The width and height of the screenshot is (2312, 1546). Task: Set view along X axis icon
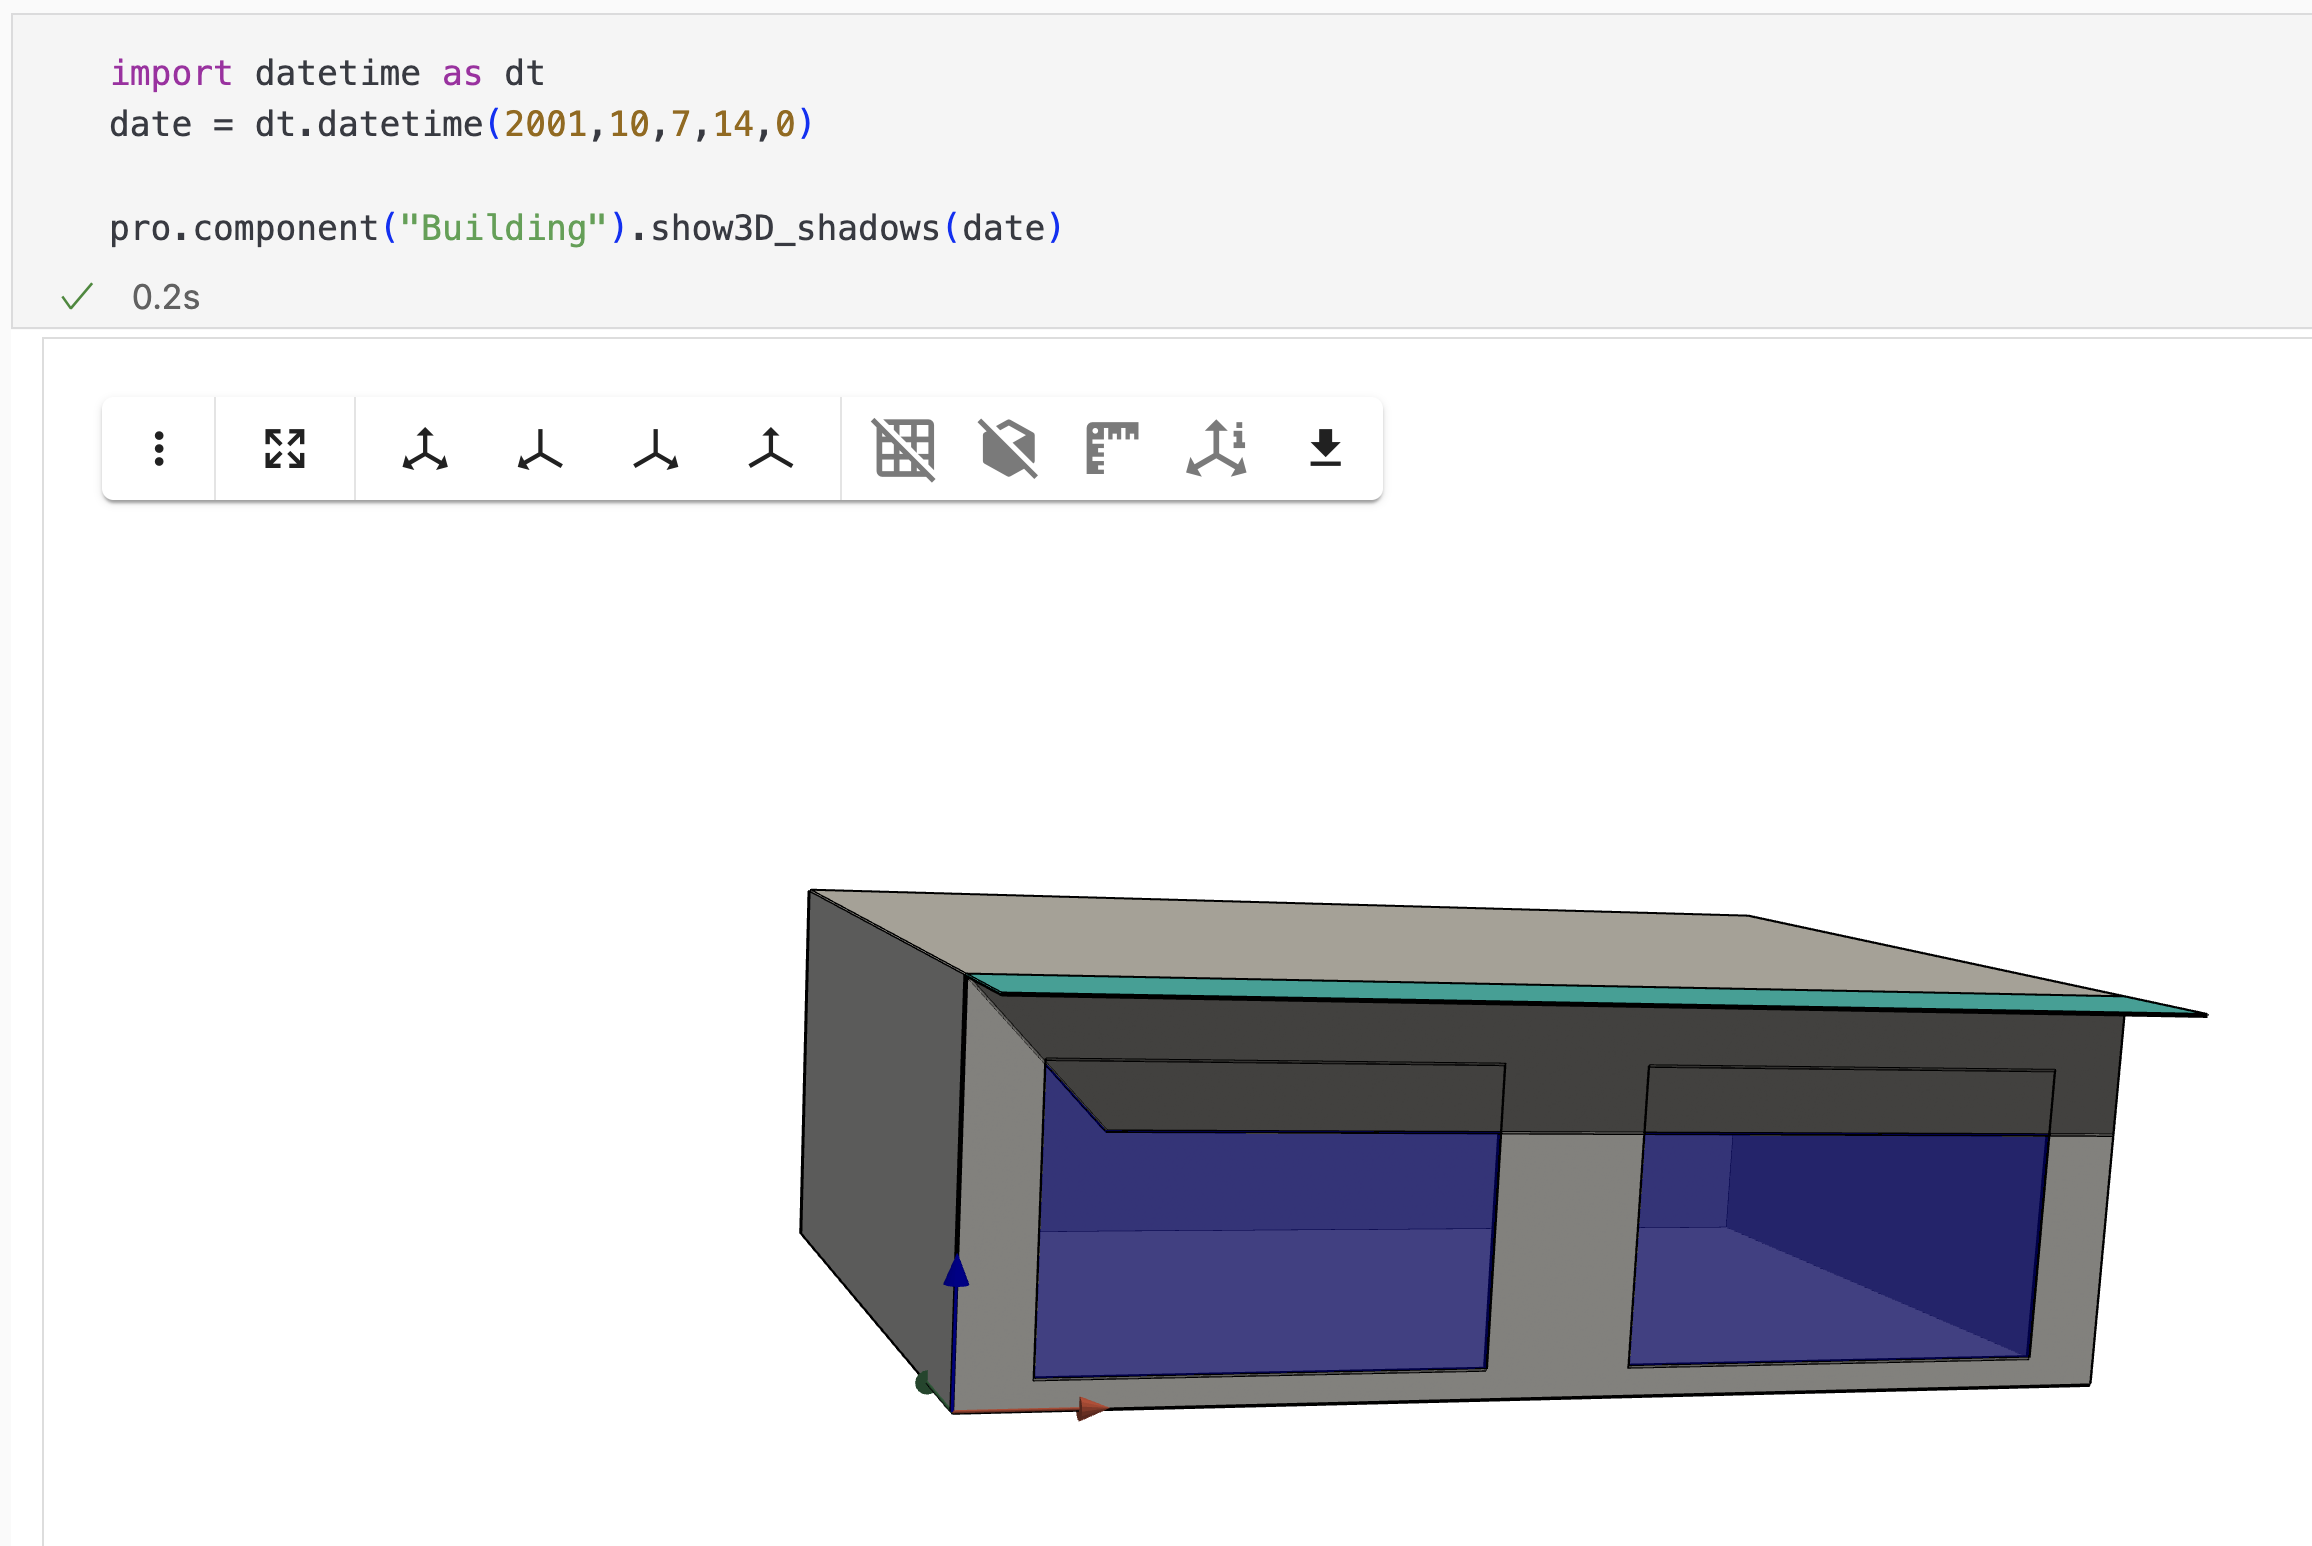(540, 448)
